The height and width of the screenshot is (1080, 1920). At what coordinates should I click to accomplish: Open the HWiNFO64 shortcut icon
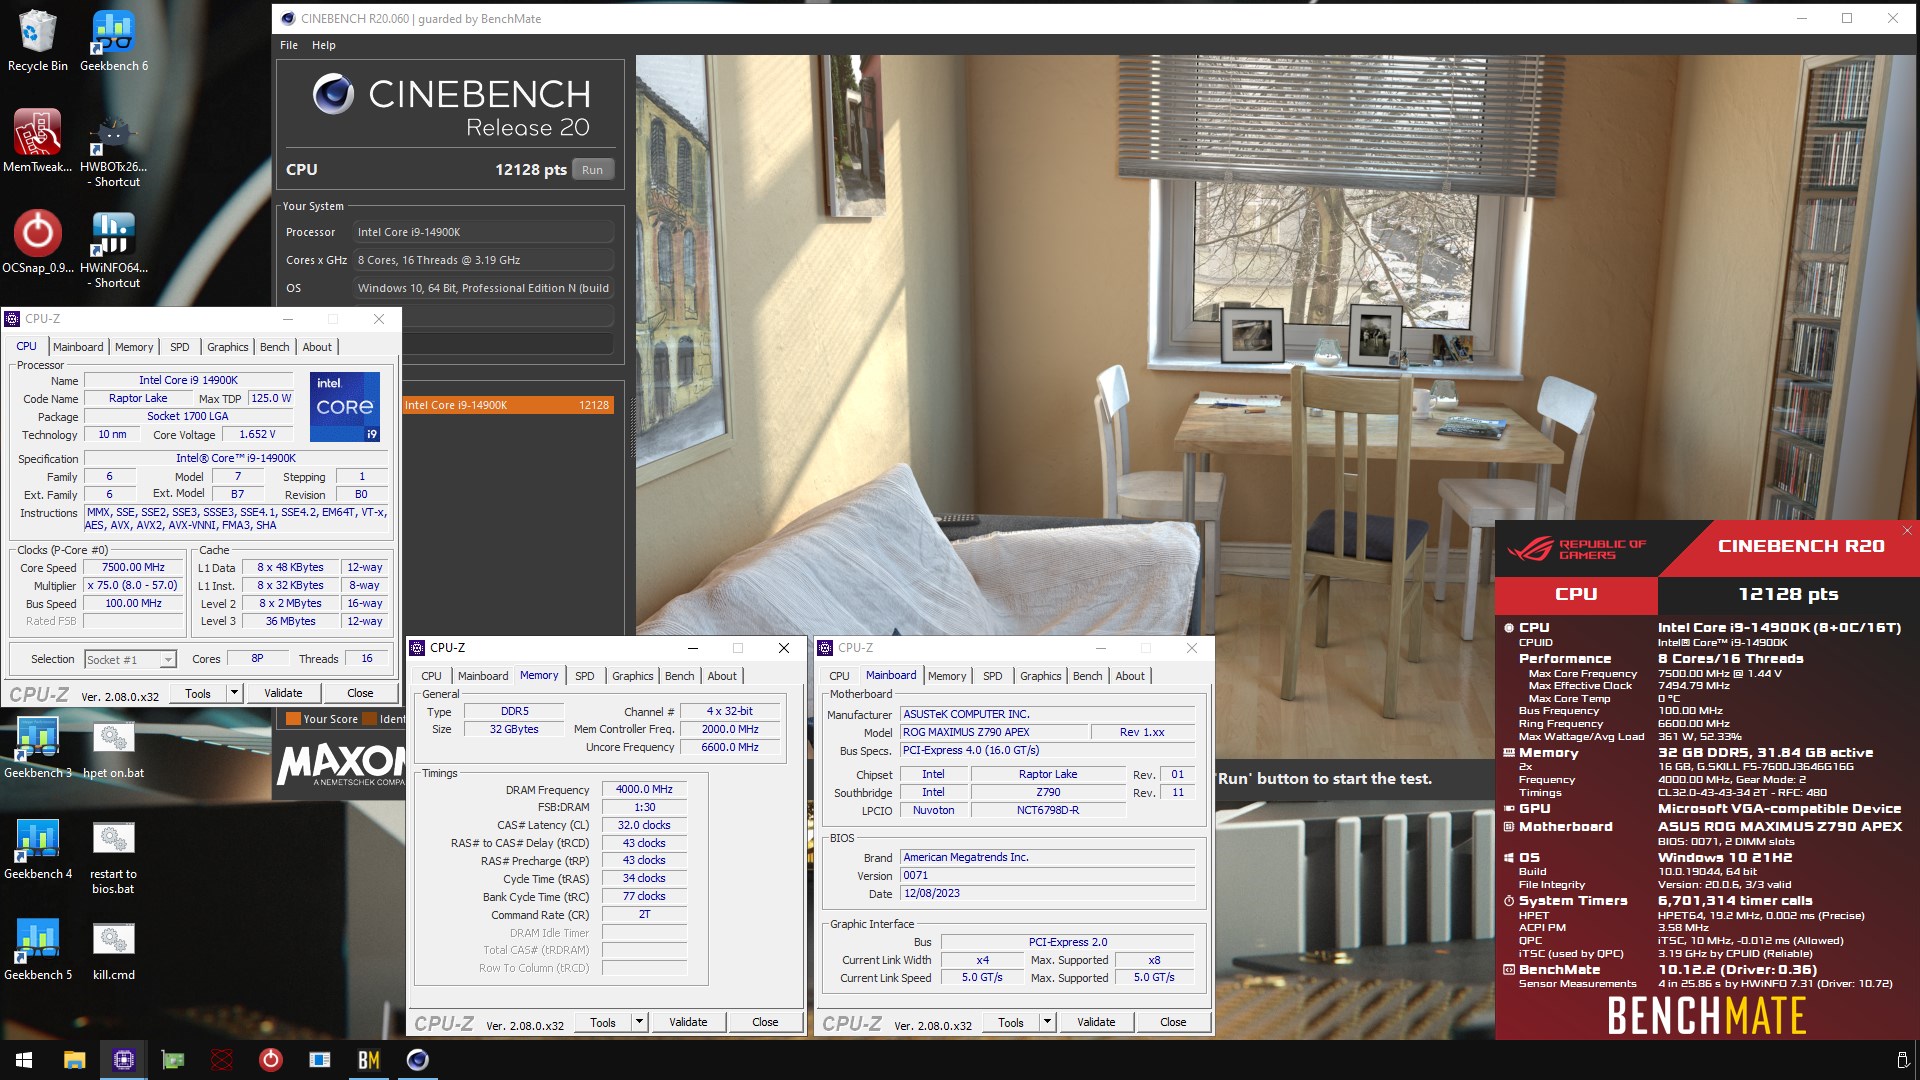pyautogui.click(x=114, y=250)
